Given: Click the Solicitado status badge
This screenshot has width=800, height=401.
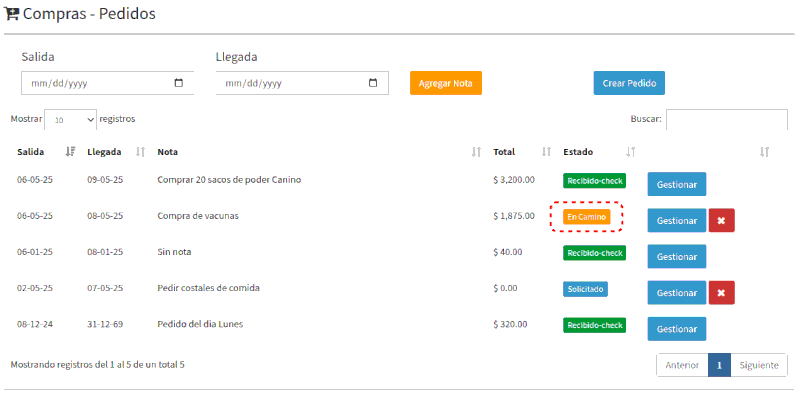Looking at the screenshot, I should [x=585, y=289].
